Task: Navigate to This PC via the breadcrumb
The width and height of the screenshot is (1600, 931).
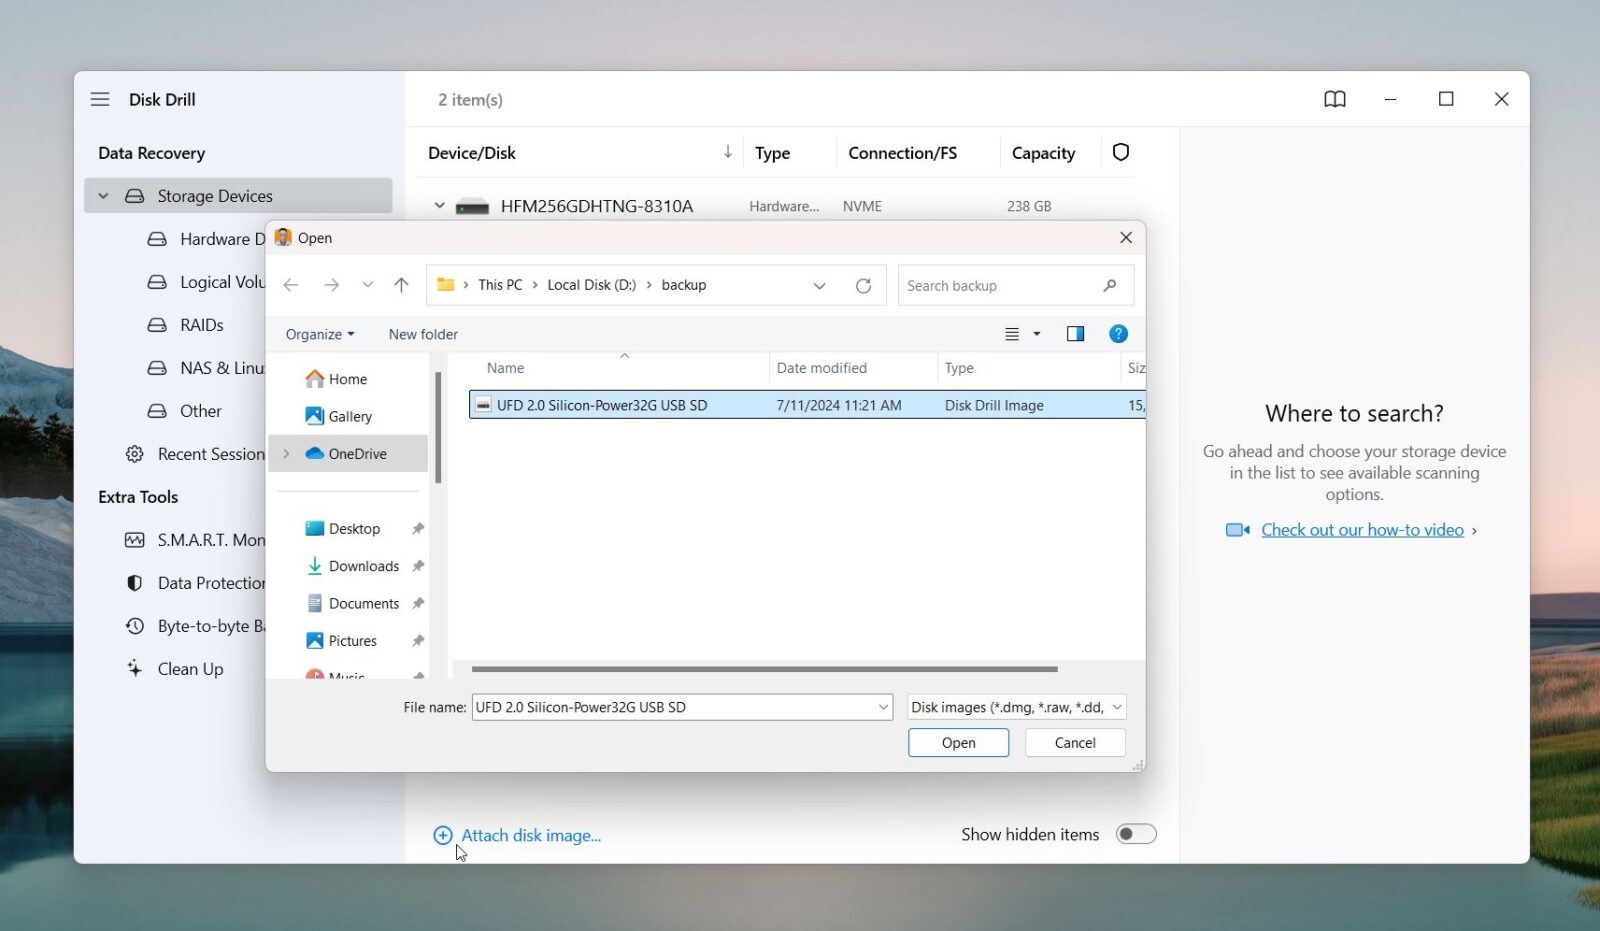Action: [x=499, y=284]
